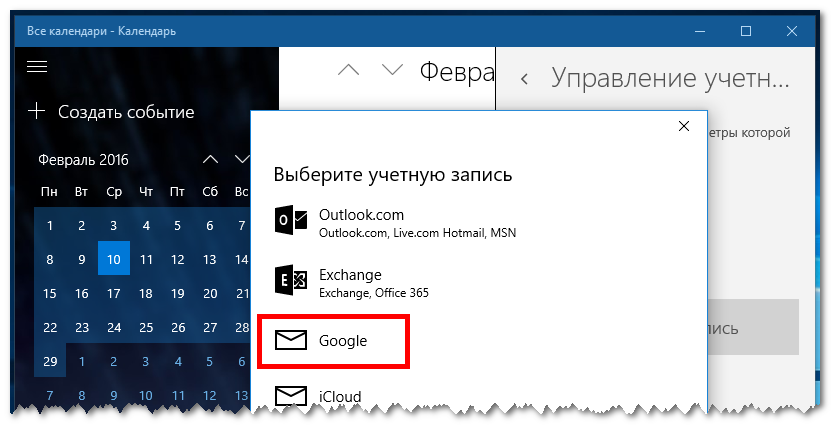
Task: Select February 13 in mini calendar
Action: [x=210, y=259]
